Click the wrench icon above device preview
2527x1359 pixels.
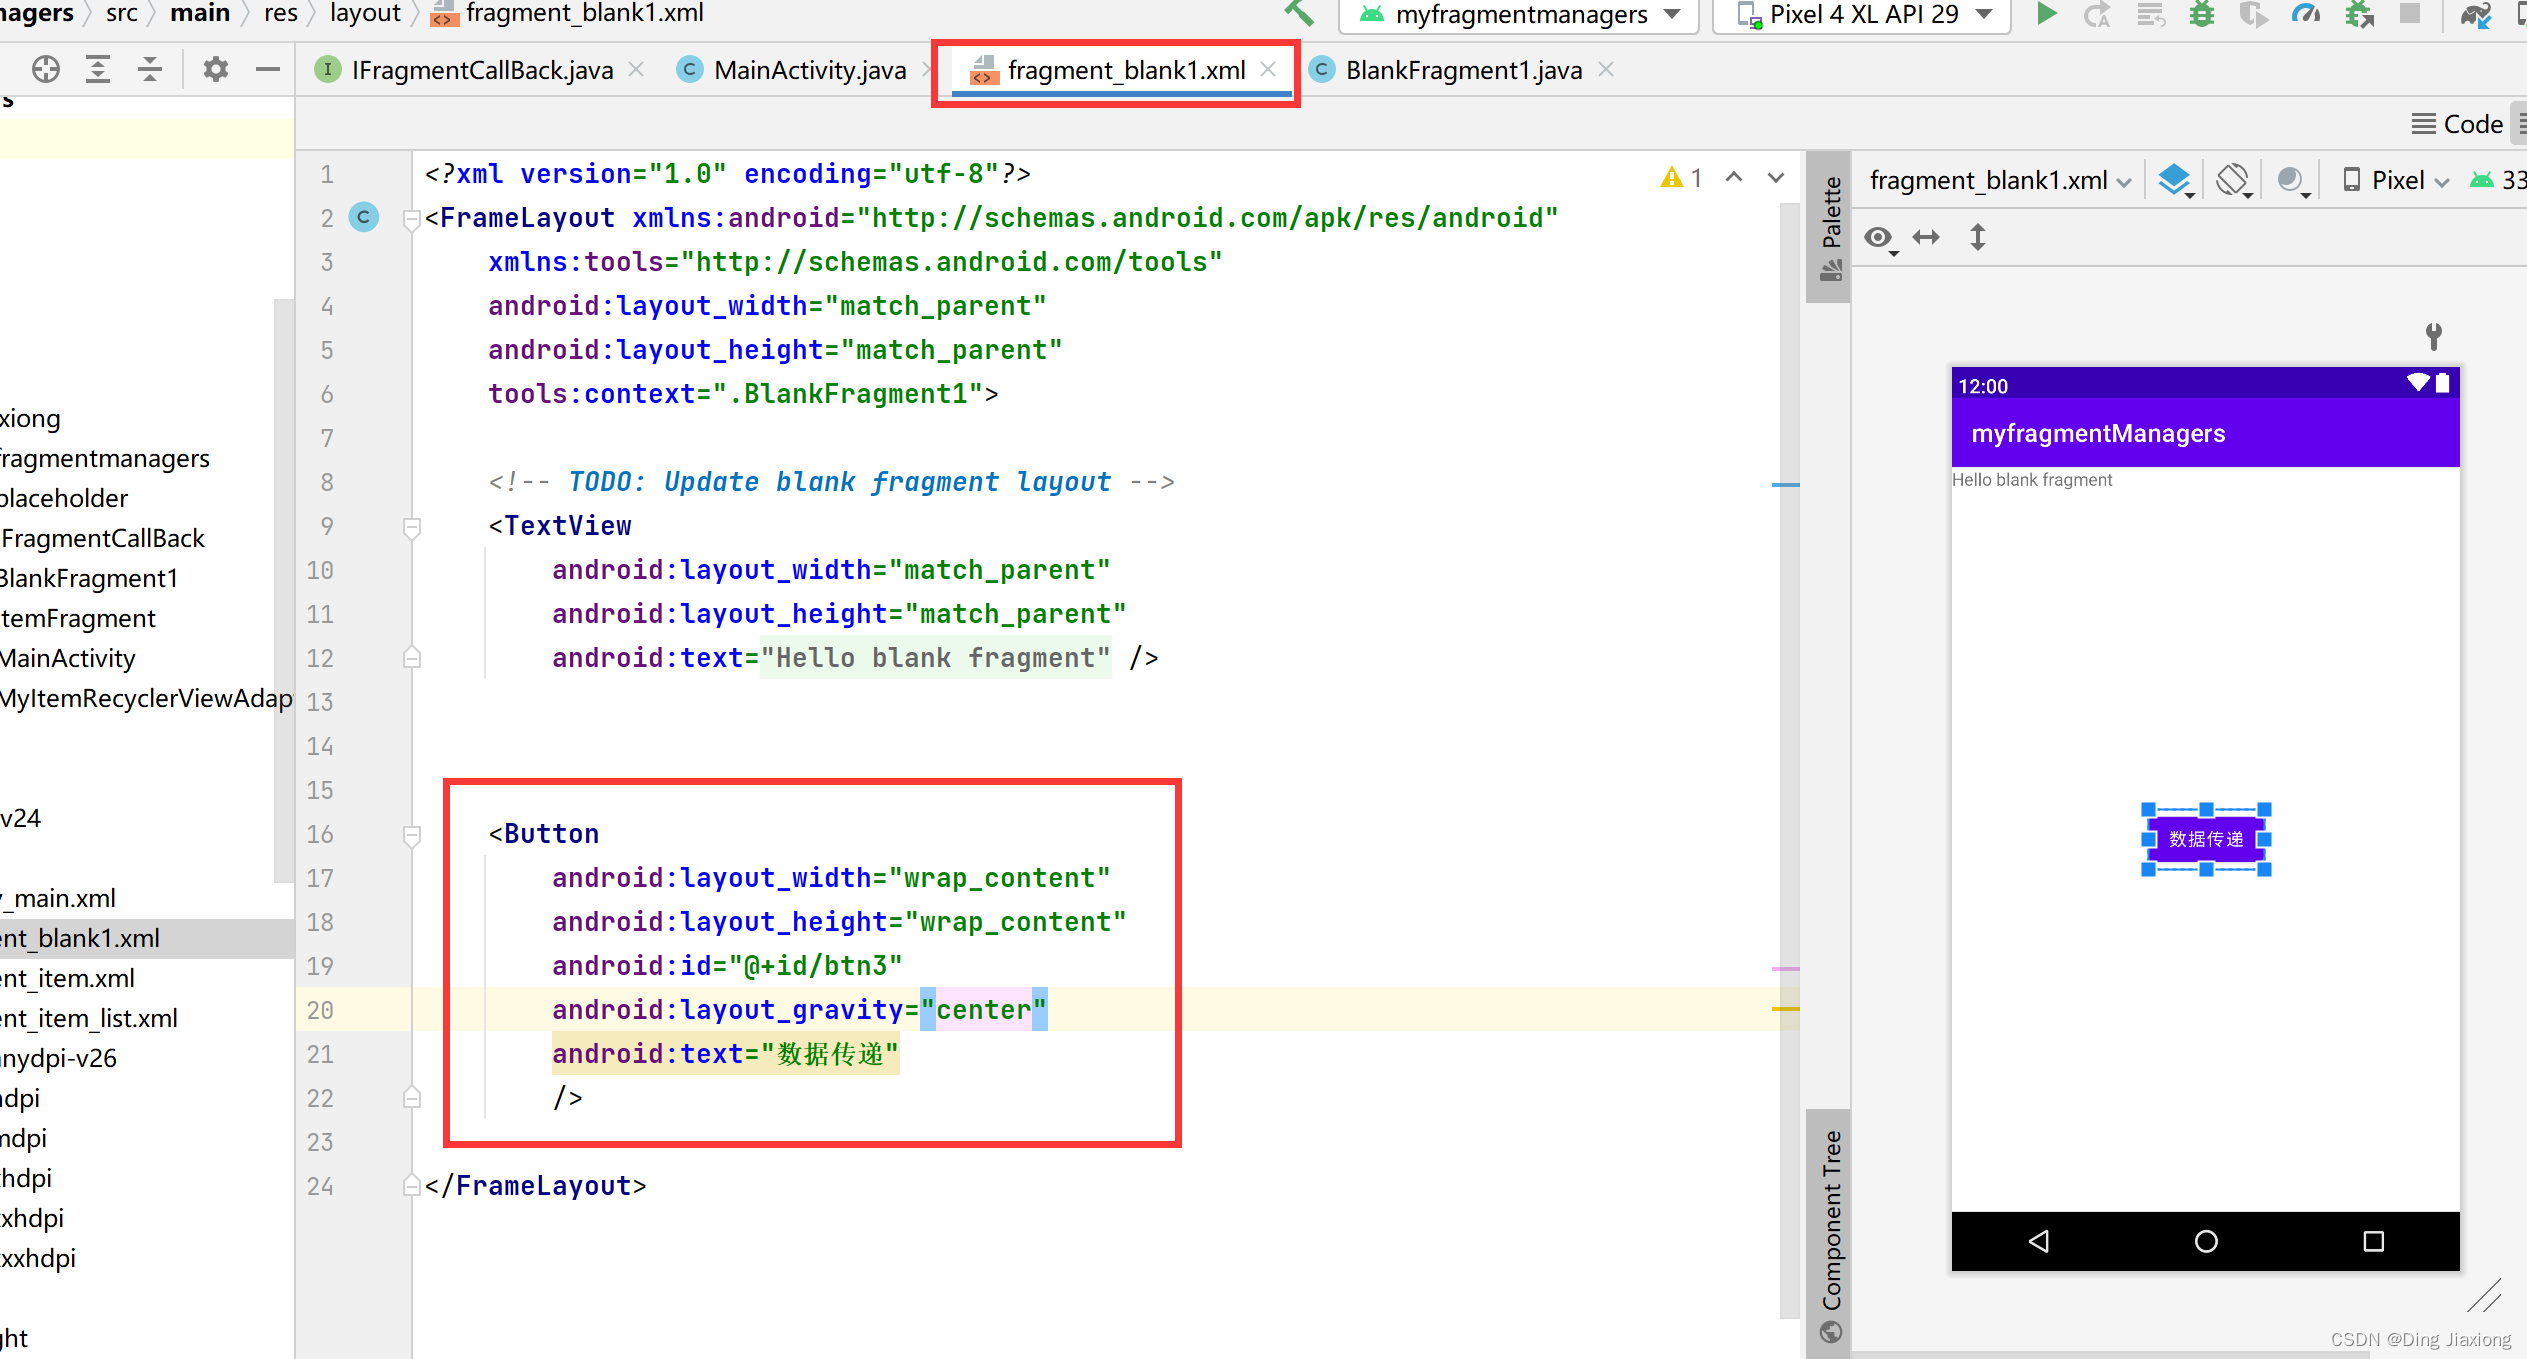click(2434, 335)
